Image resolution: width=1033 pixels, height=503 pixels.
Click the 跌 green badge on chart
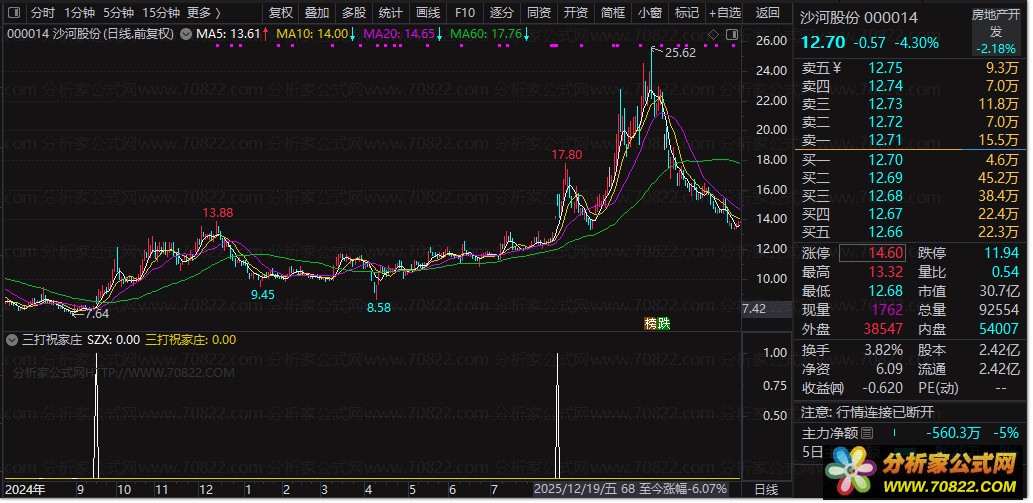(663, 323)
